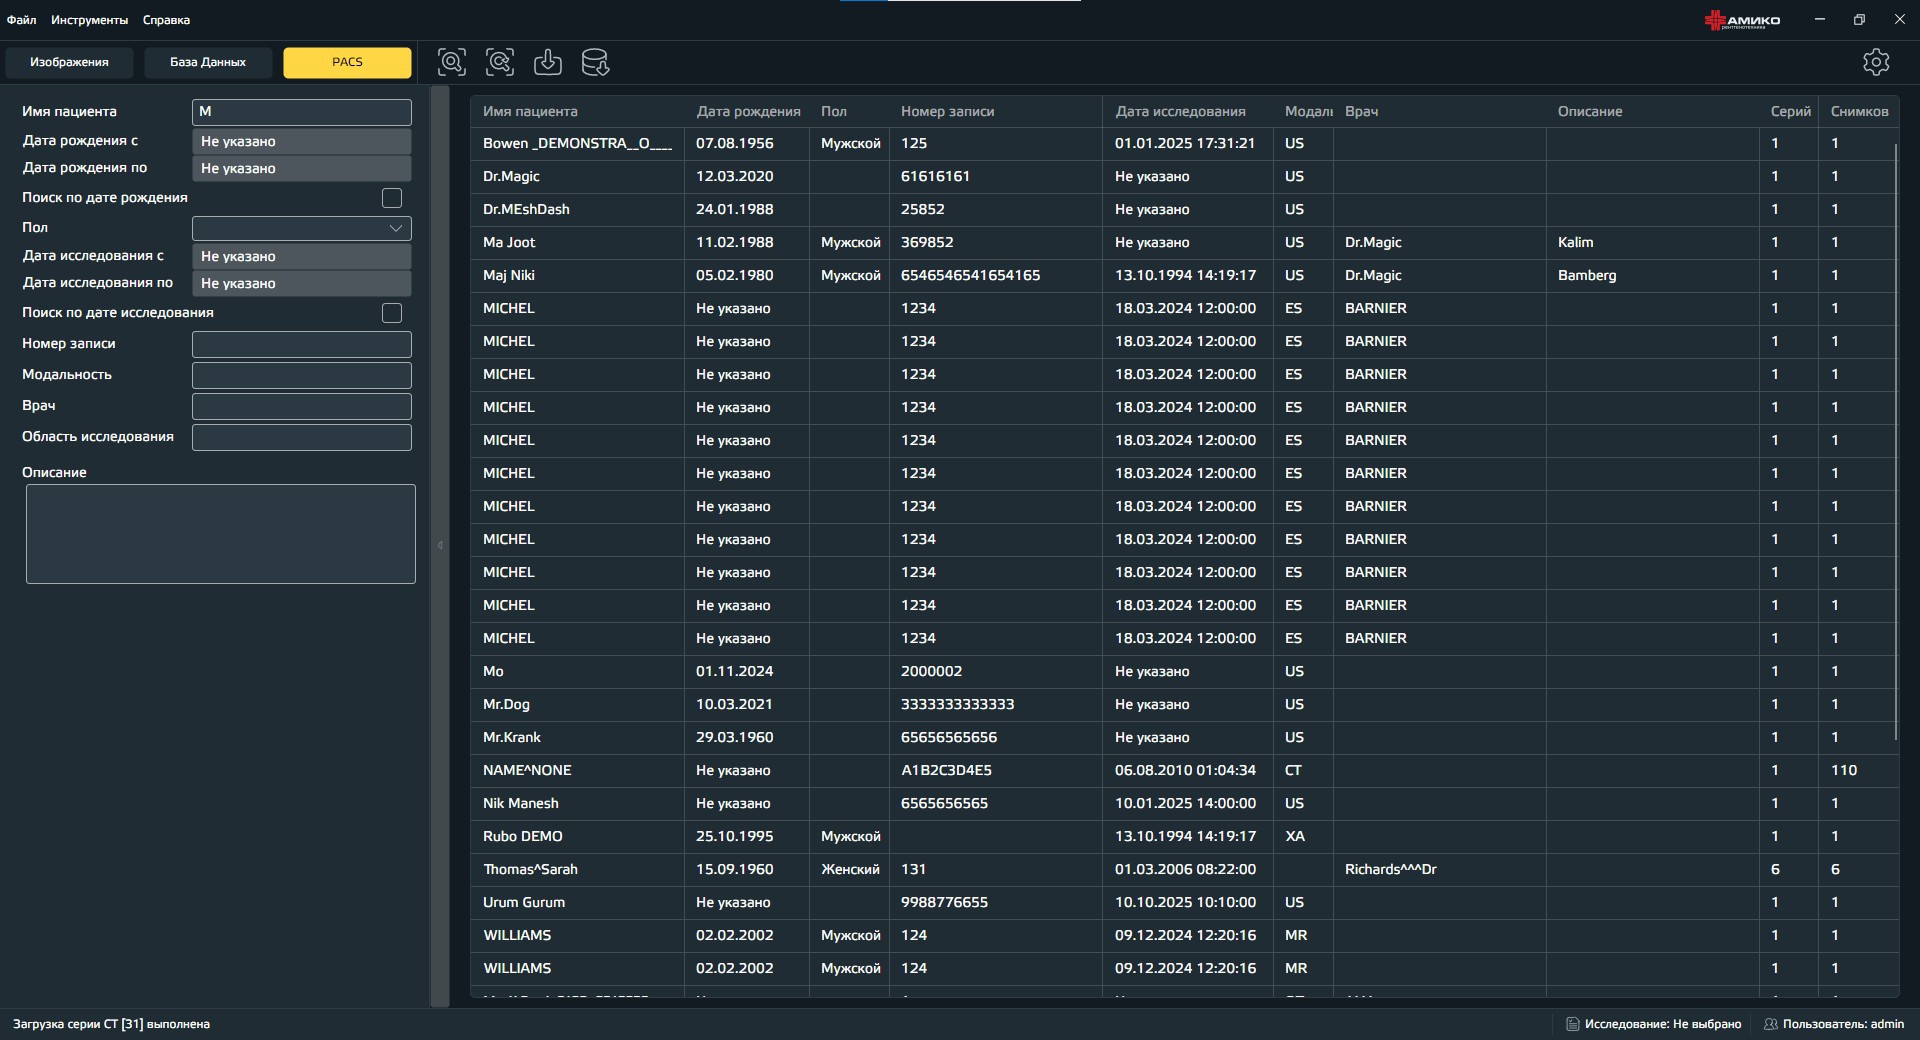1920x1040 pixels.
Task: Click the reset search icon with circular arrow
Action: 500,62
